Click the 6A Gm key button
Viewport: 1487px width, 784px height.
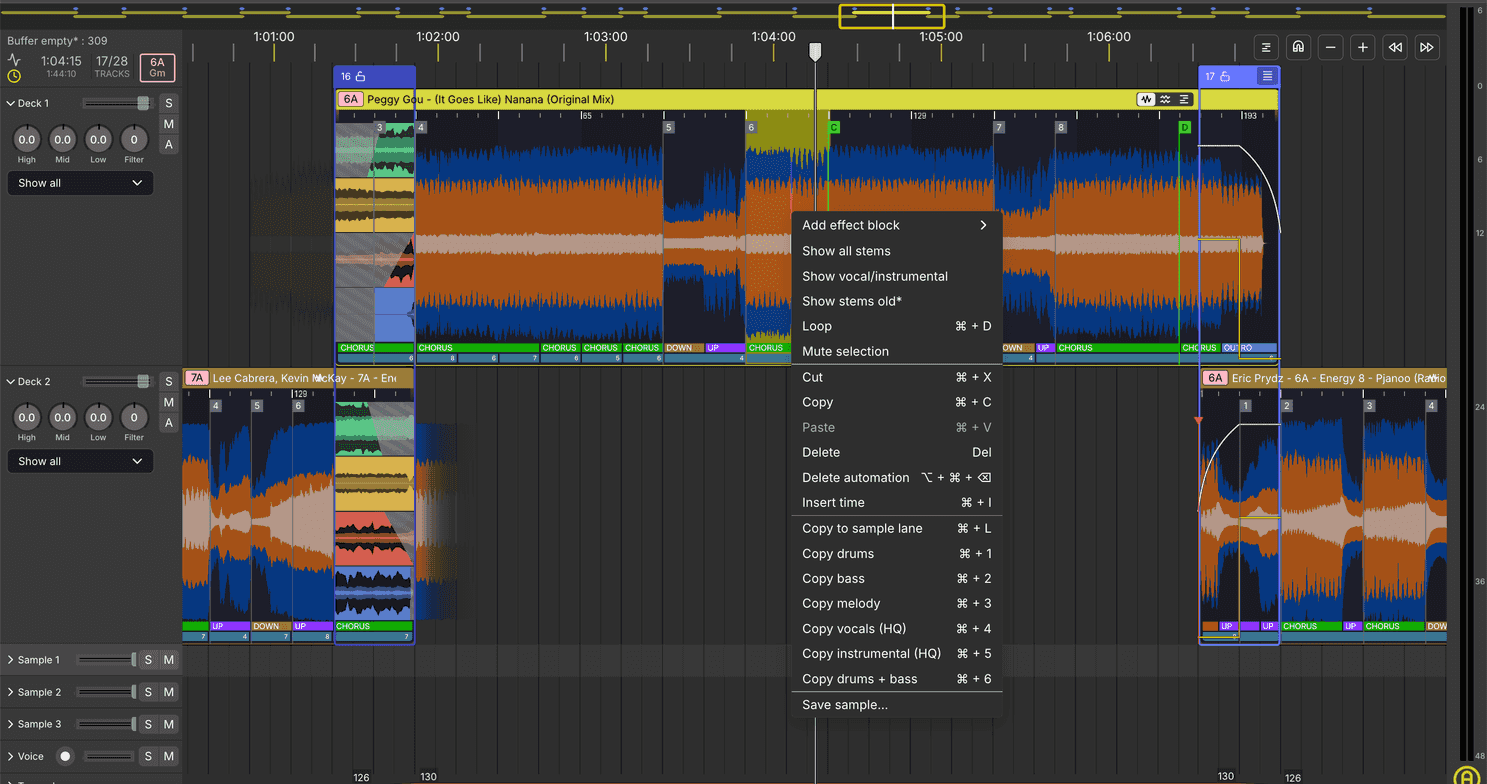pos(157,67)
